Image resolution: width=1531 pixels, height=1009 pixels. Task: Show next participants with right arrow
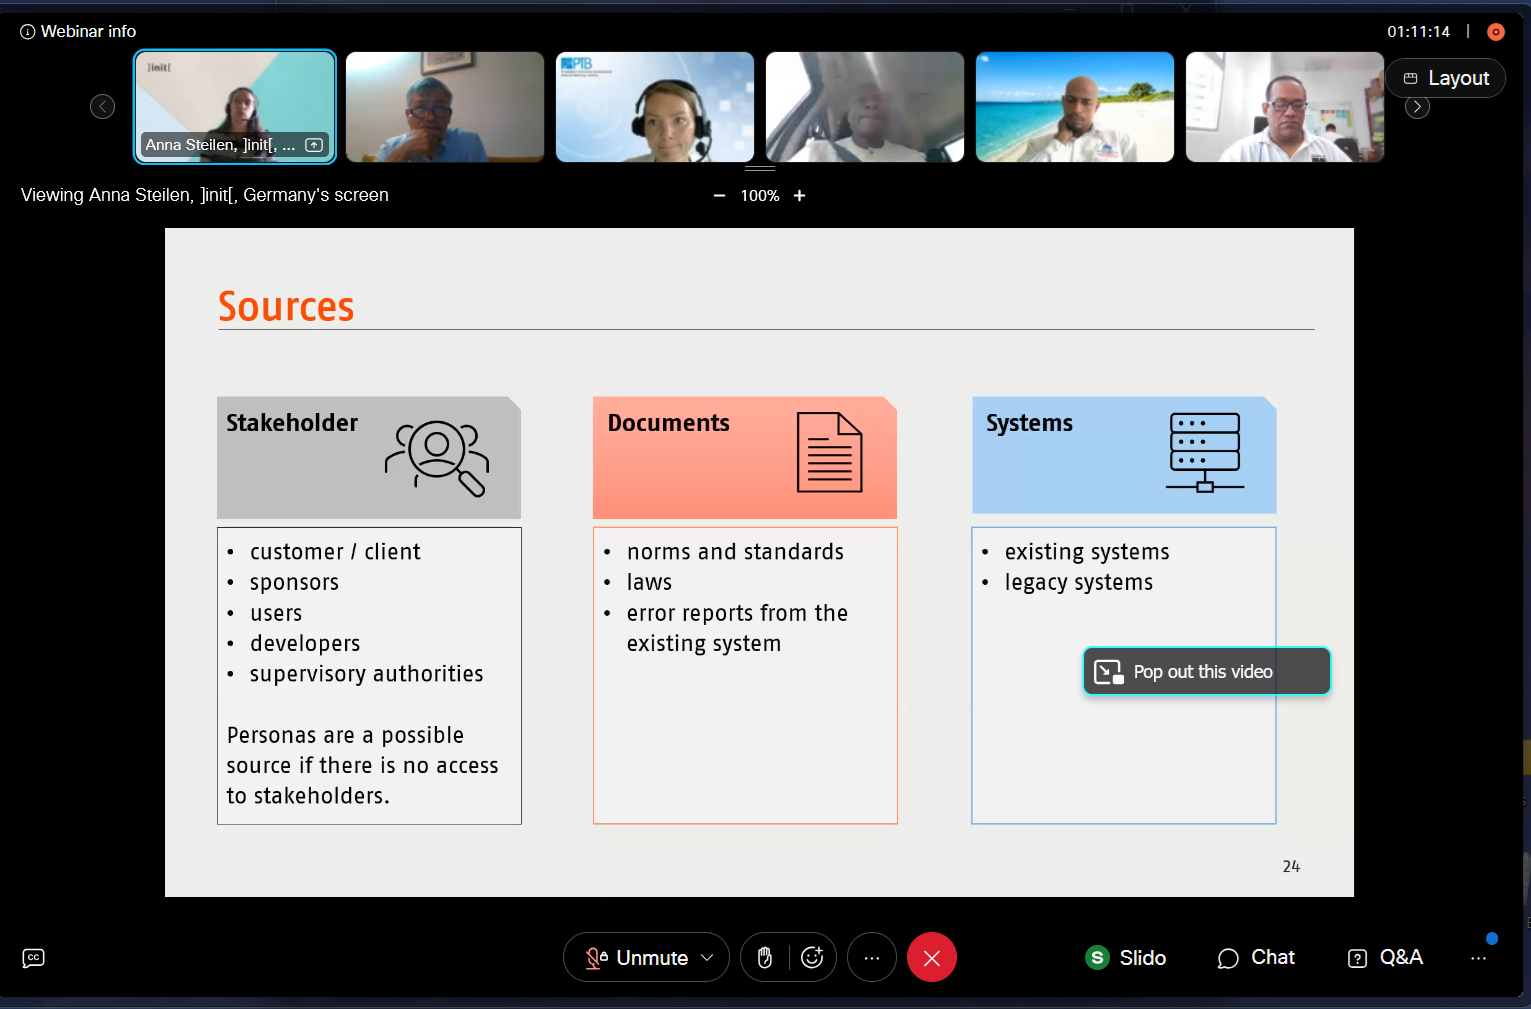click(1417, 107)
